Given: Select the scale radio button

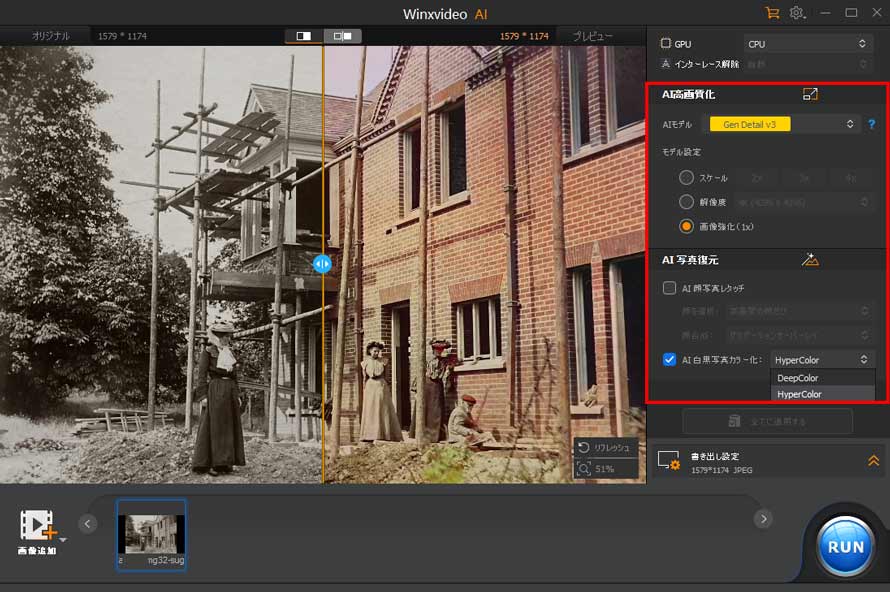Looking at the screenshot, I should pos(686,177).
